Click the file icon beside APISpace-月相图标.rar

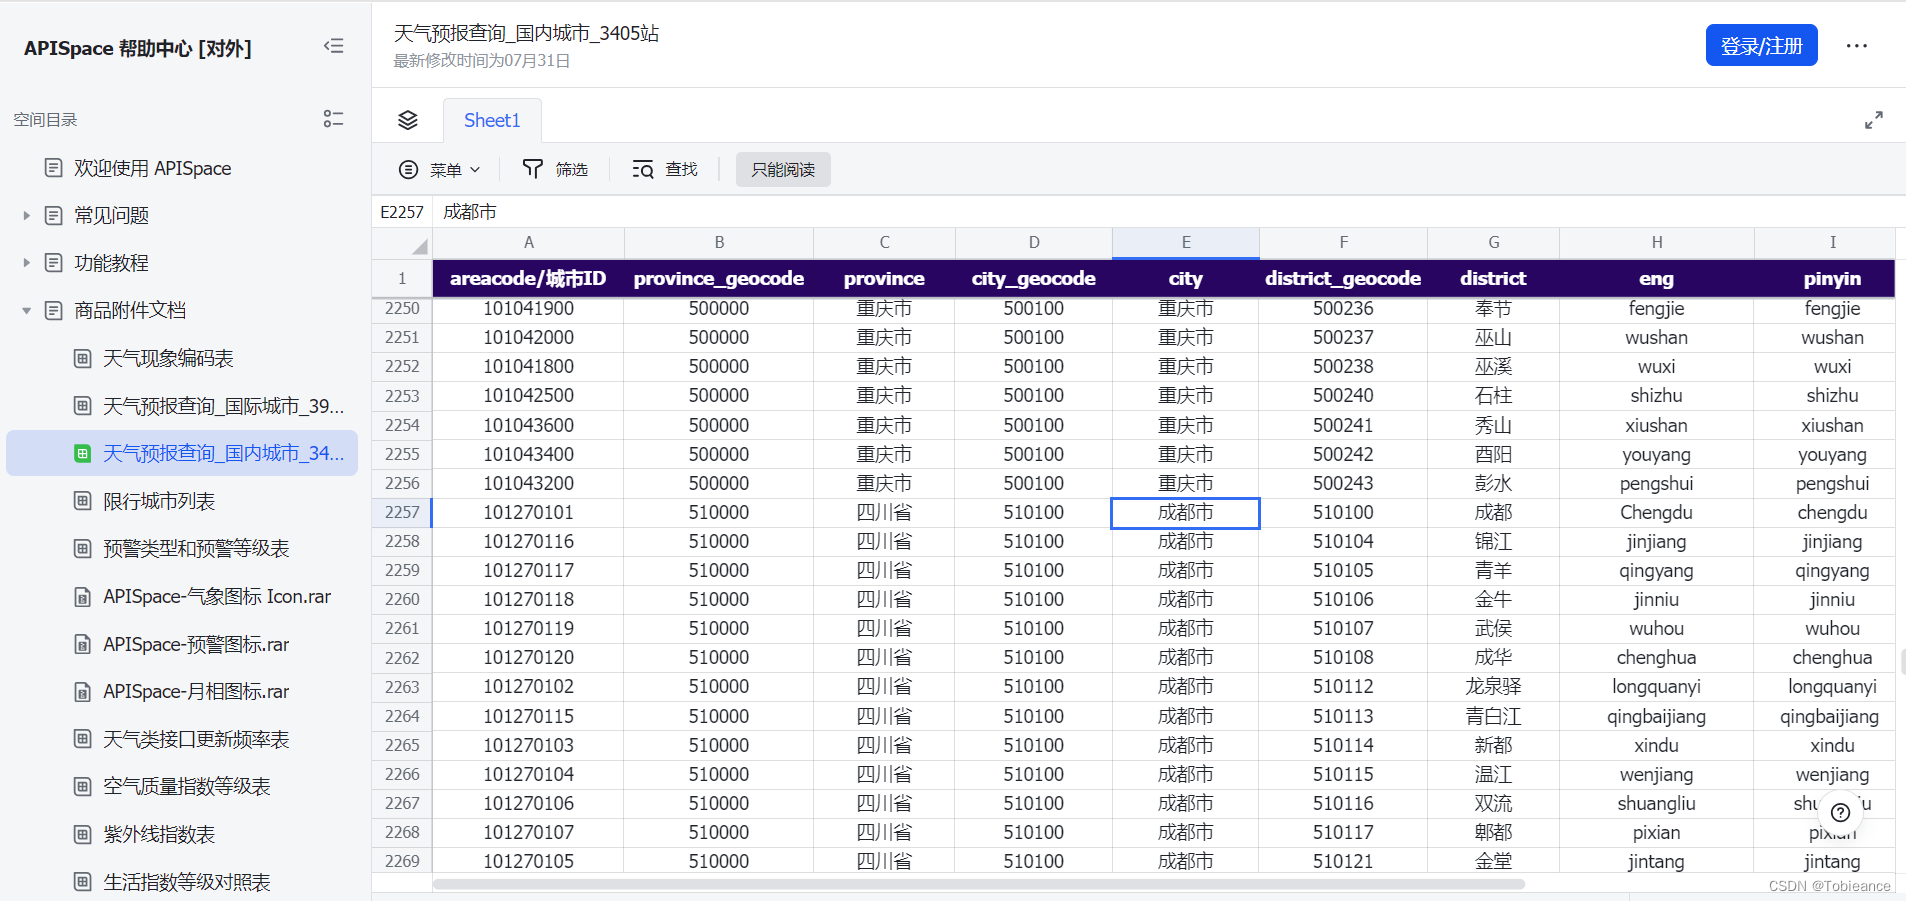pyautogui.click(x=83, y=692)
